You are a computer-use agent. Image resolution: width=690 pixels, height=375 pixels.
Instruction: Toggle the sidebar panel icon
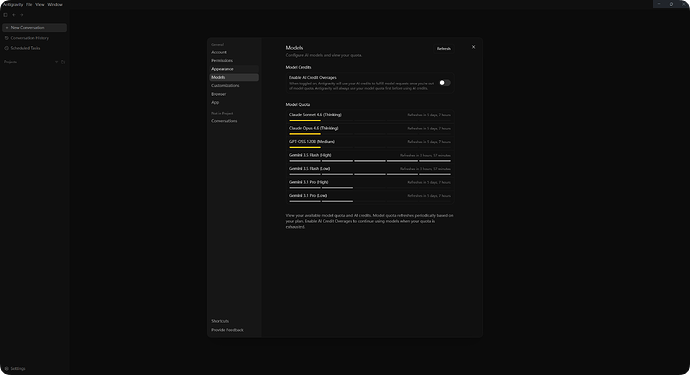[x=5, y=15]
